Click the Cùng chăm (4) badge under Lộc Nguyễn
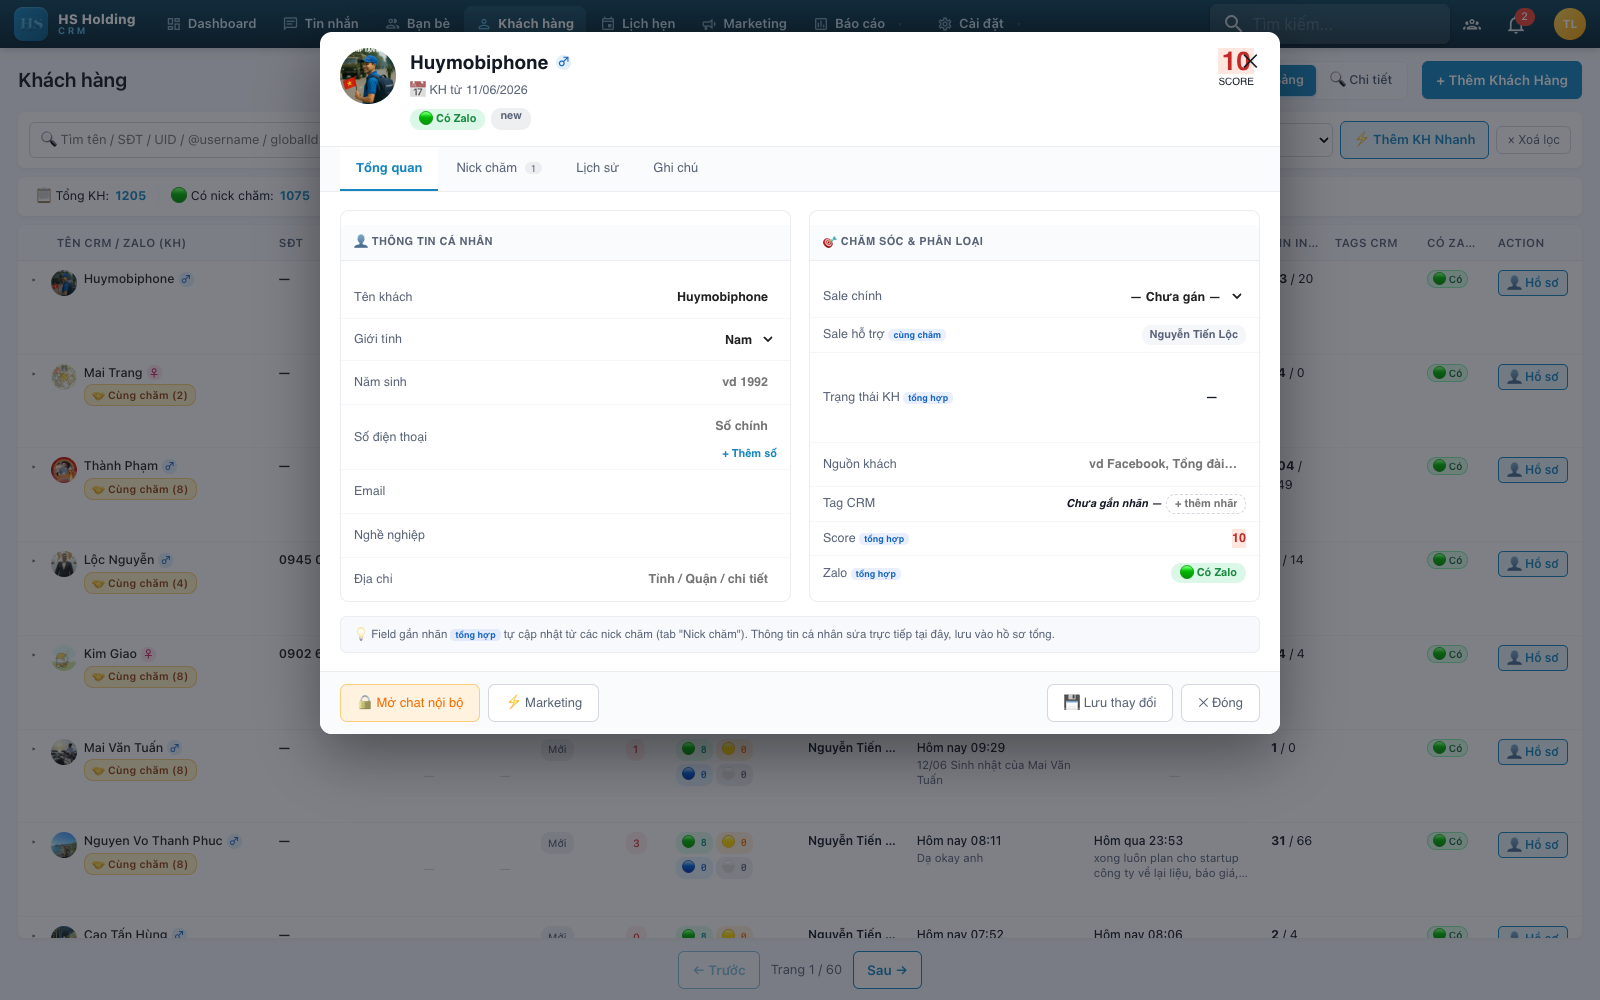Image resolution: width=1600 pixels, height=1000 pixels. 140,584
